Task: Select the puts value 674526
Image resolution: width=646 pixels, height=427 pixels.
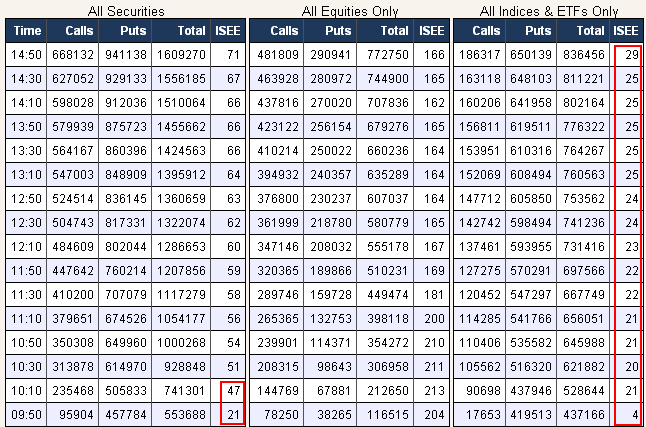Action: 125,319
